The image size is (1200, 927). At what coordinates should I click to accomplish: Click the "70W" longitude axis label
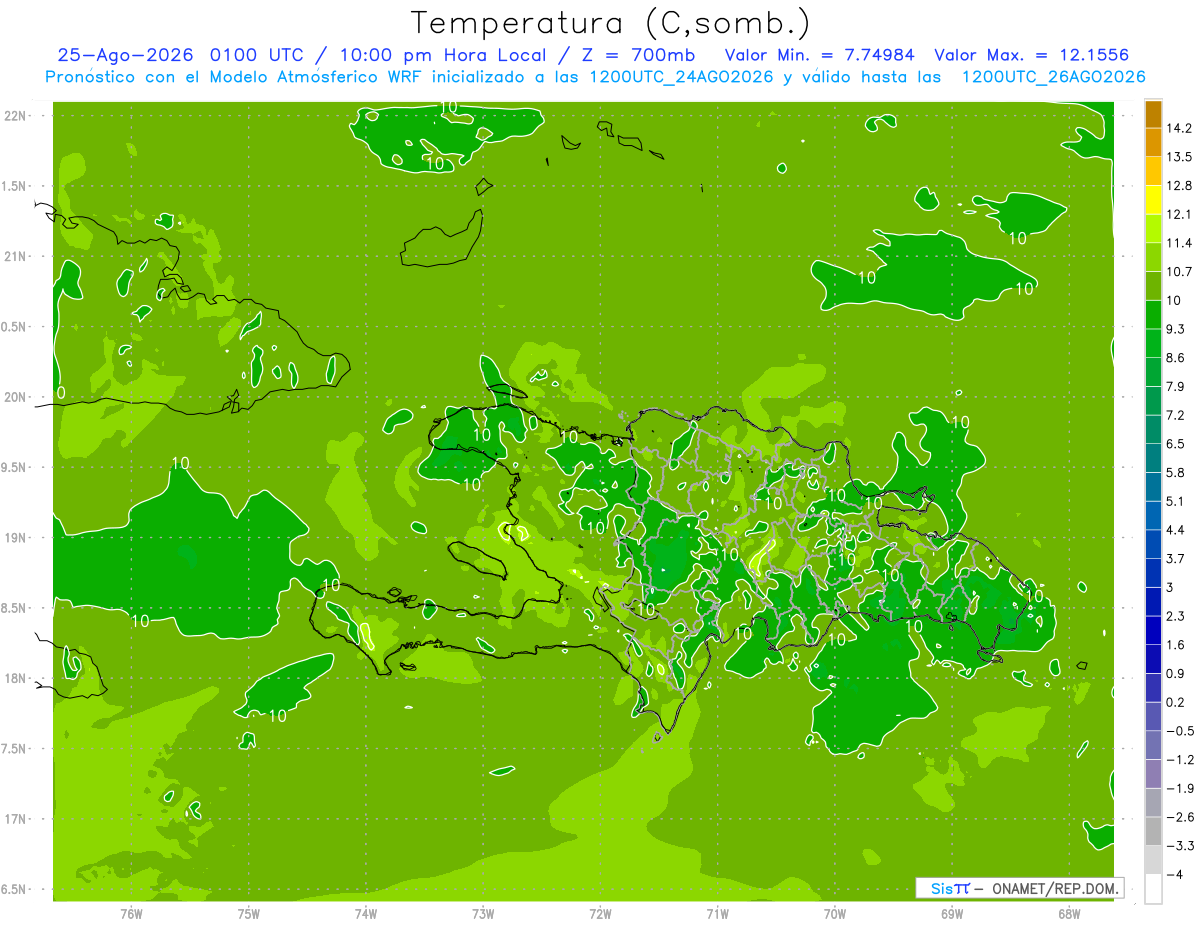point(835,913)
